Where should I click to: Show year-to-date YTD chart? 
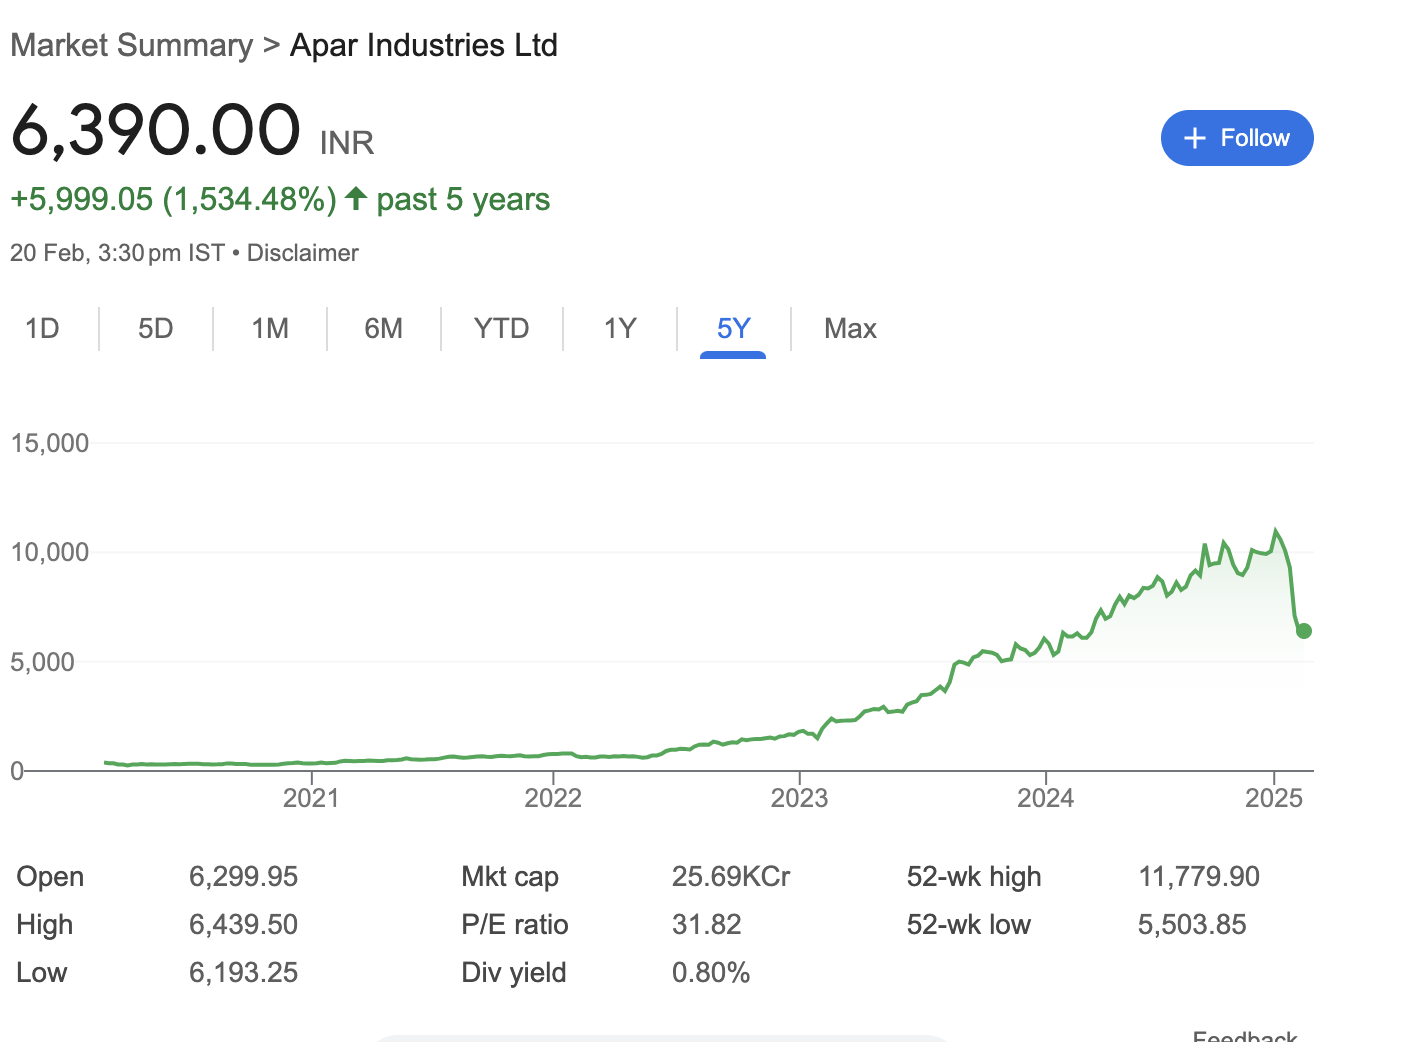(501, 329)
